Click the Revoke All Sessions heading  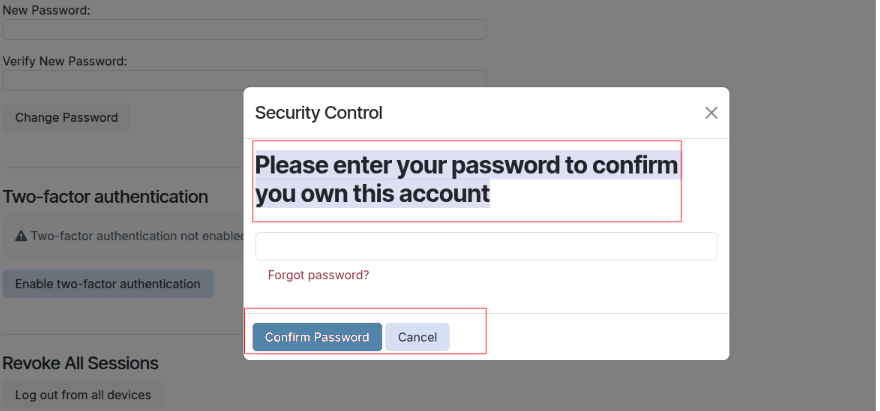pyautogui.click(x=80, y=363)
